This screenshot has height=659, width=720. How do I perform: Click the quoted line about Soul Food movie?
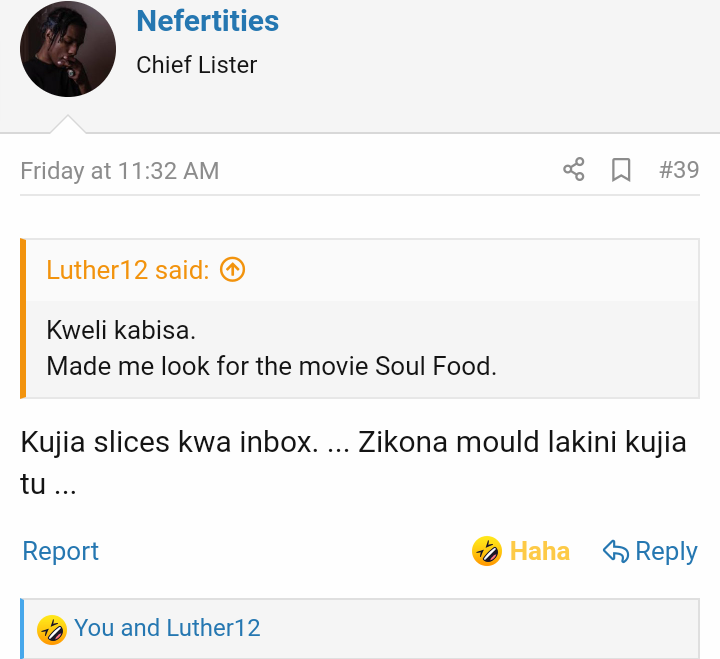[x=271, y=366]
